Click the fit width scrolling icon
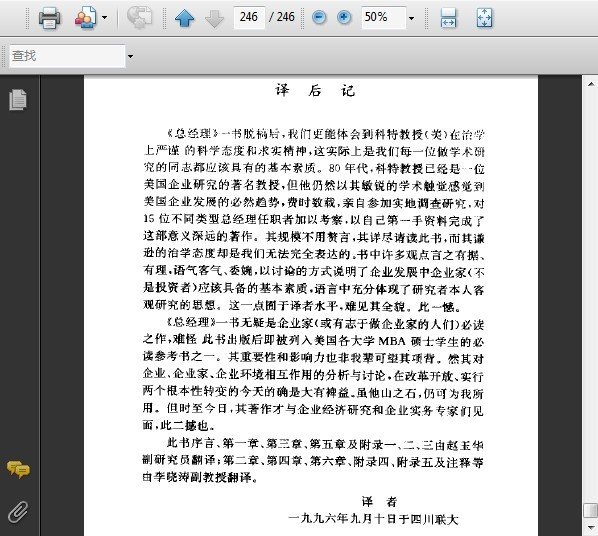This screenshot has width=598, height=536. [448, 18]
